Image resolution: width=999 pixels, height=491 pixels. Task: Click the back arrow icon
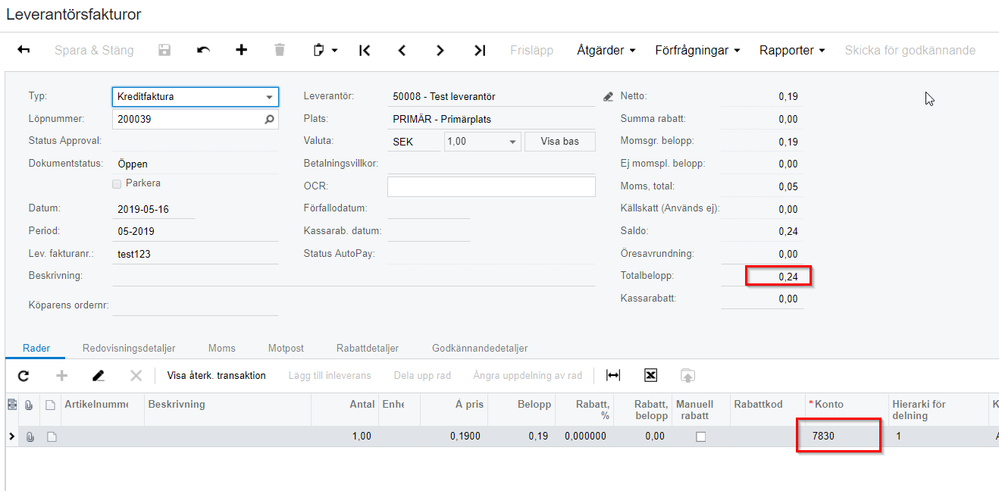[24, 50]
